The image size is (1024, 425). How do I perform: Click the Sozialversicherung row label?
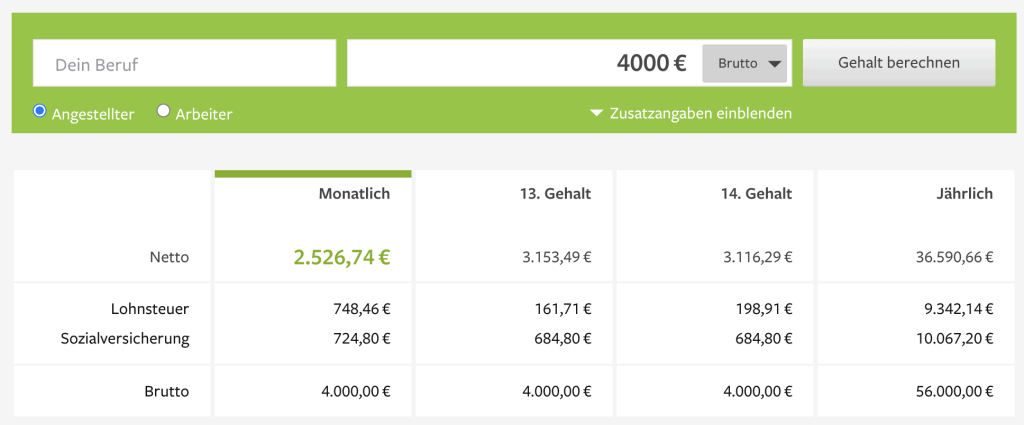tap(125, 339)
